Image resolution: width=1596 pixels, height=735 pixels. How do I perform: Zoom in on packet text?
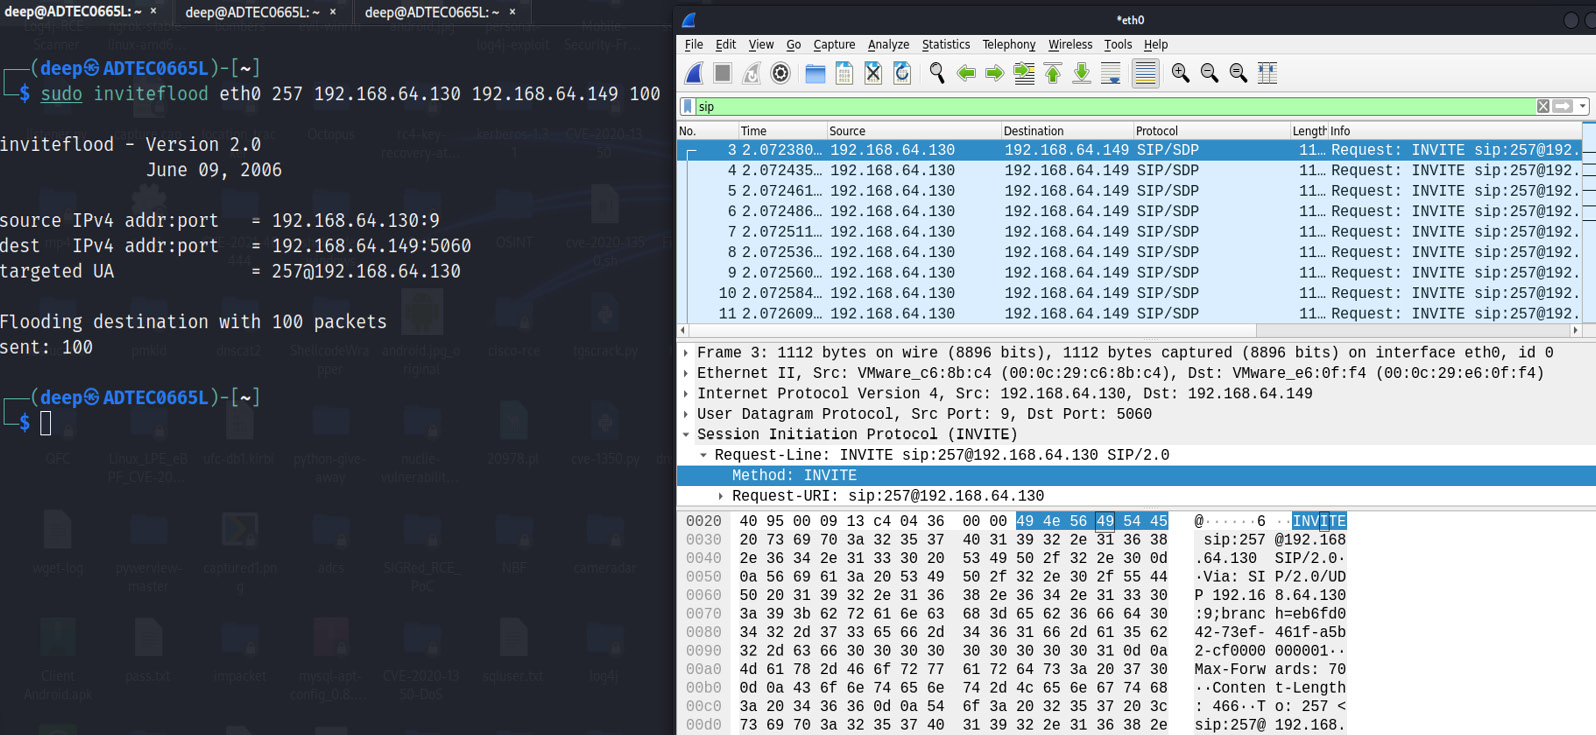click(x=1180, y=73)
